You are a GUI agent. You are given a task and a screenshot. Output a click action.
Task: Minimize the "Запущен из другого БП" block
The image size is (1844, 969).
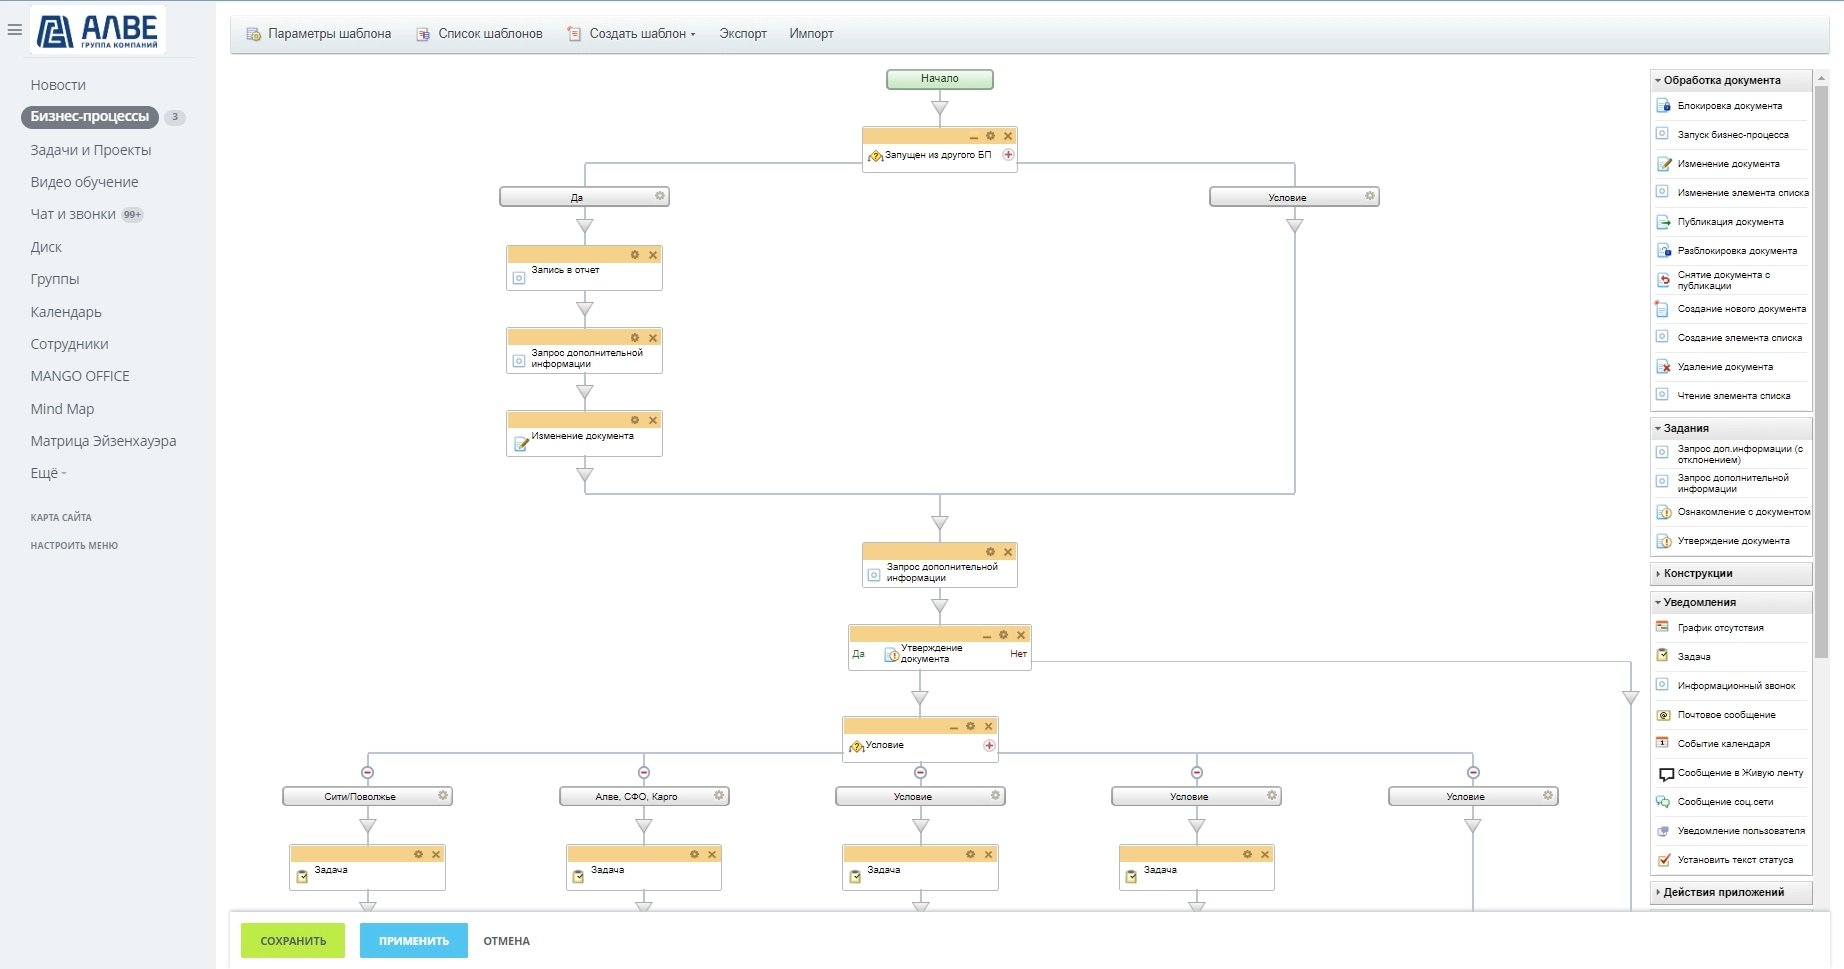(973, 137)
